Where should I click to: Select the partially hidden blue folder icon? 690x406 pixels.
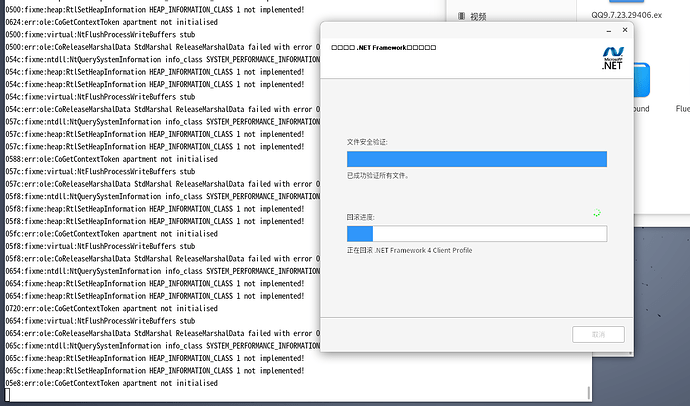point(642,80)
